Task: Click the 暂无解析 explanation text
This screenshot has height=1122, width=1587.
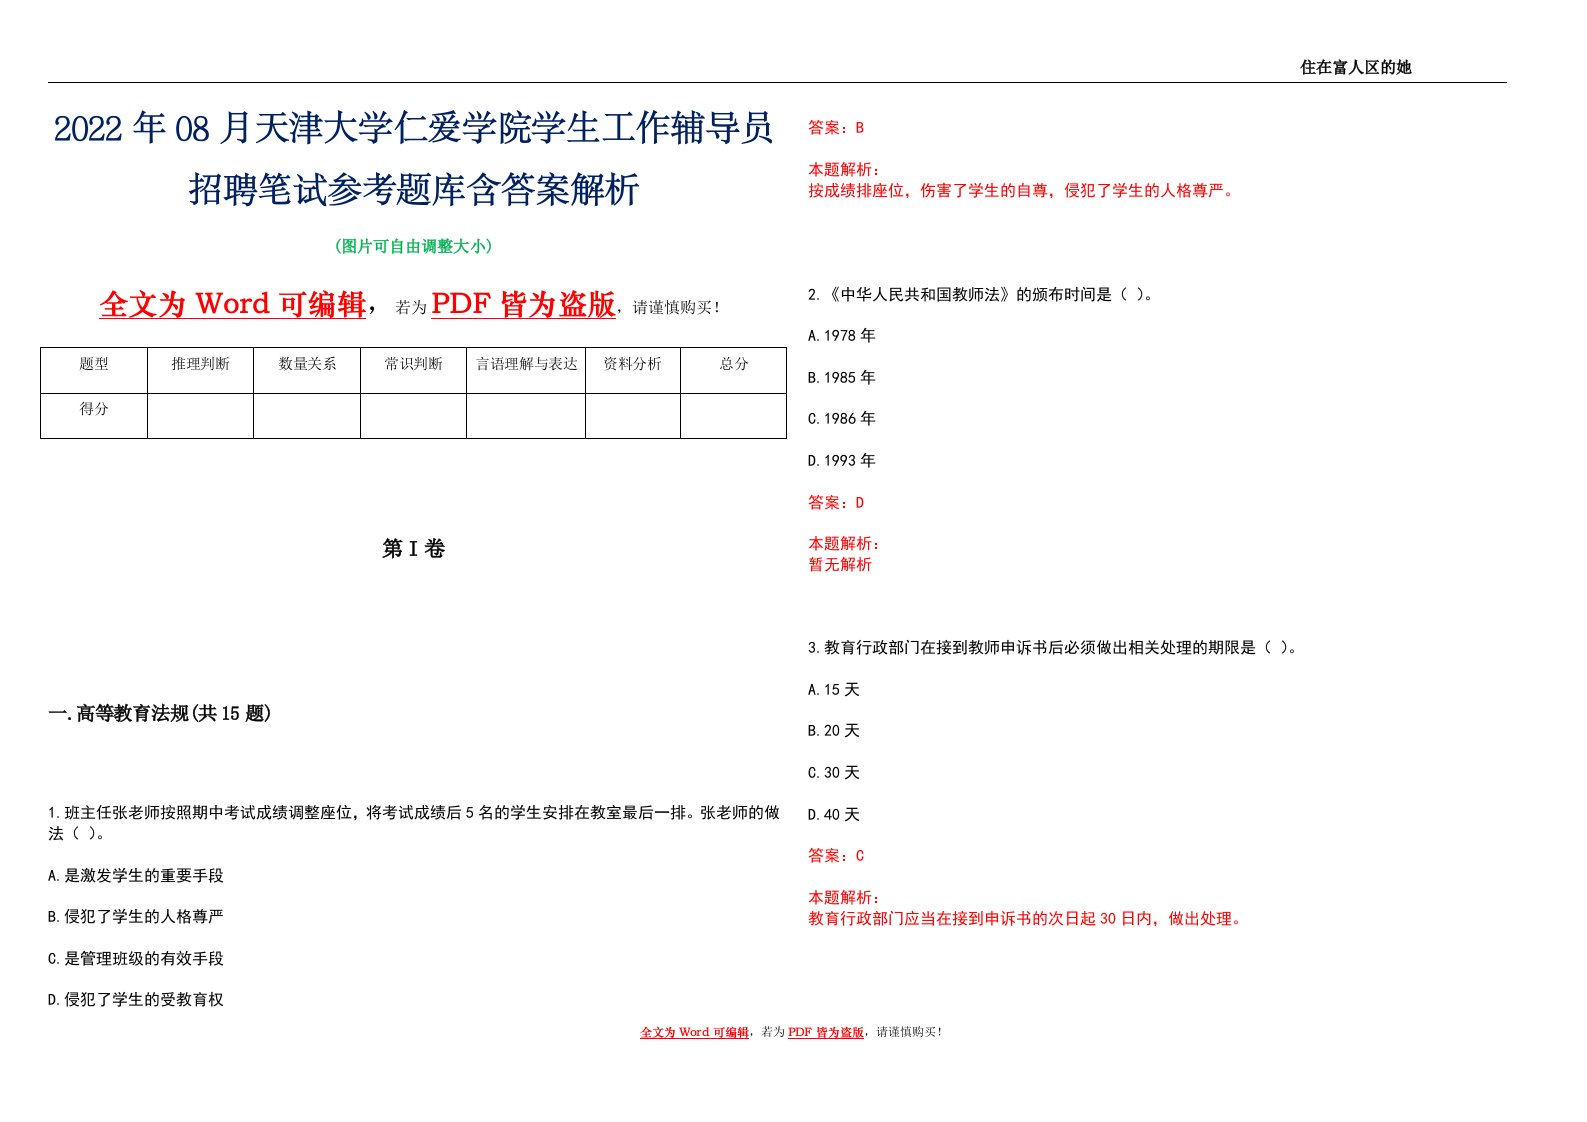Action: pyautogui.click(x=840, y=564)
